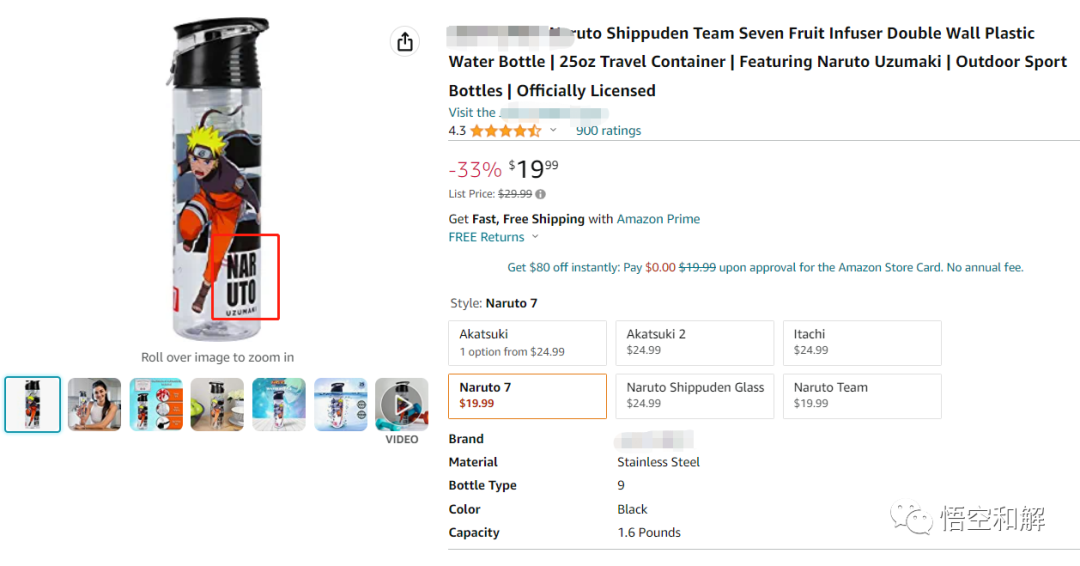Play the product video thumbnail

pyautogui.click(x=401, y=405)
